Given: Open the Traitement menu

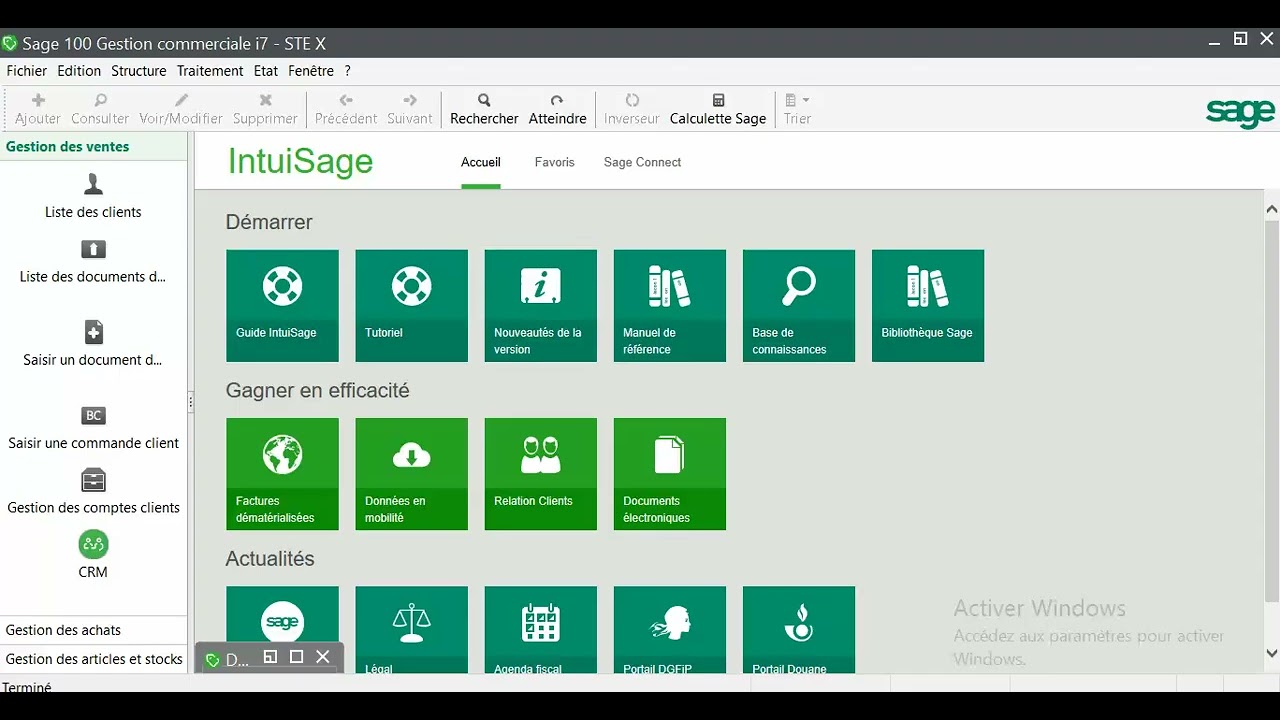Looking at the screenshot, I should [x=210, y=71].
